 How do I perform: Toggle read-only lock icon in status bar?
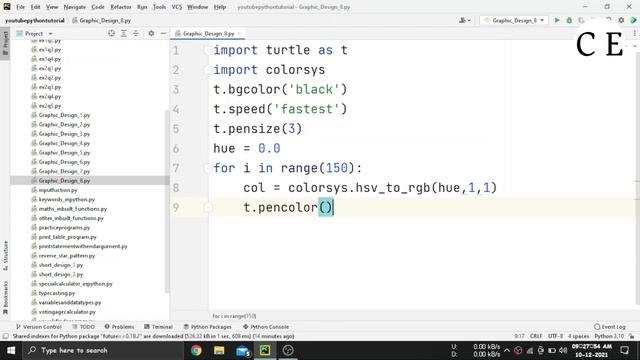click(x=631, y=336)
